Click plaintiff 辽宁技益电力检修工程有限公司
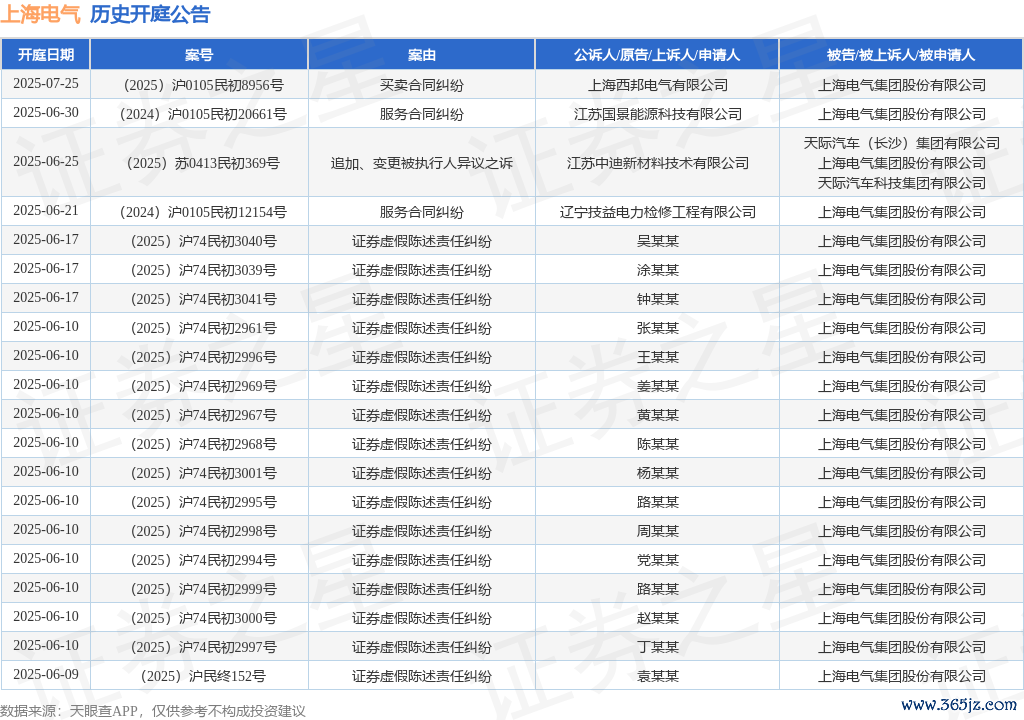1024x720 pixels. coord(657,212)
